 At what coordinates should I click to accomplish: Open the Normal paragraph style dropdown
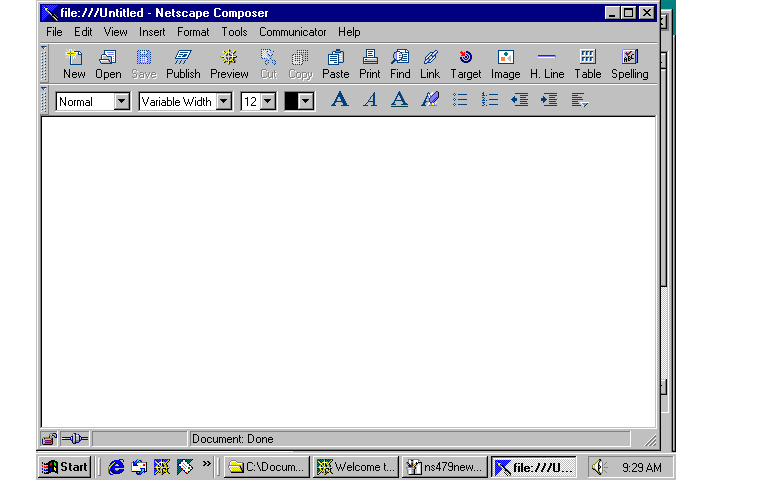tap(121, 102)
